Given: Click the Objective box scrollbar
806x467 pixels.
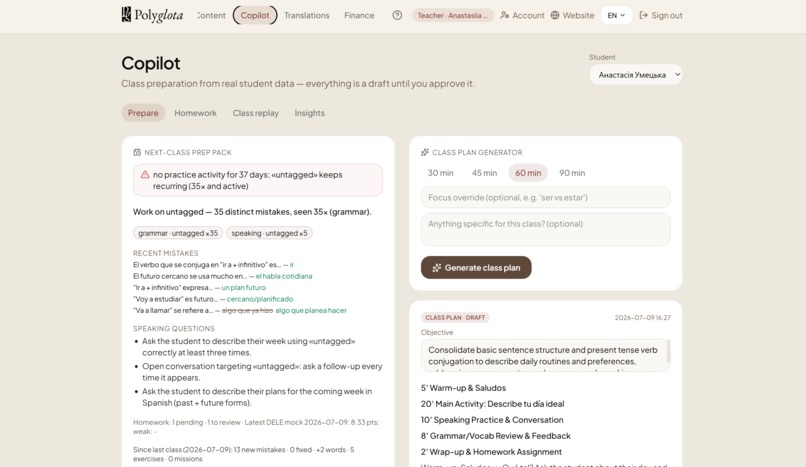Looking at the screenshot, I should [x=668, y=352].
